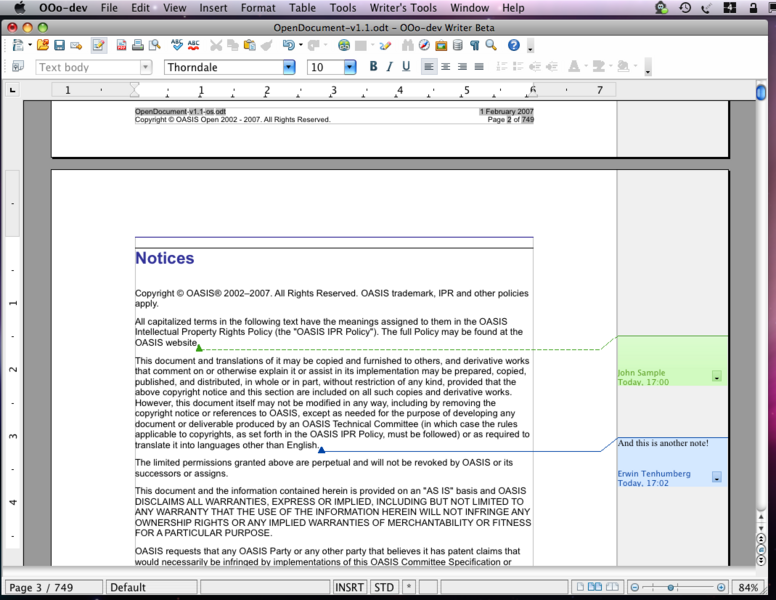Toggle STD selection mode in status bar

(384, 588)
